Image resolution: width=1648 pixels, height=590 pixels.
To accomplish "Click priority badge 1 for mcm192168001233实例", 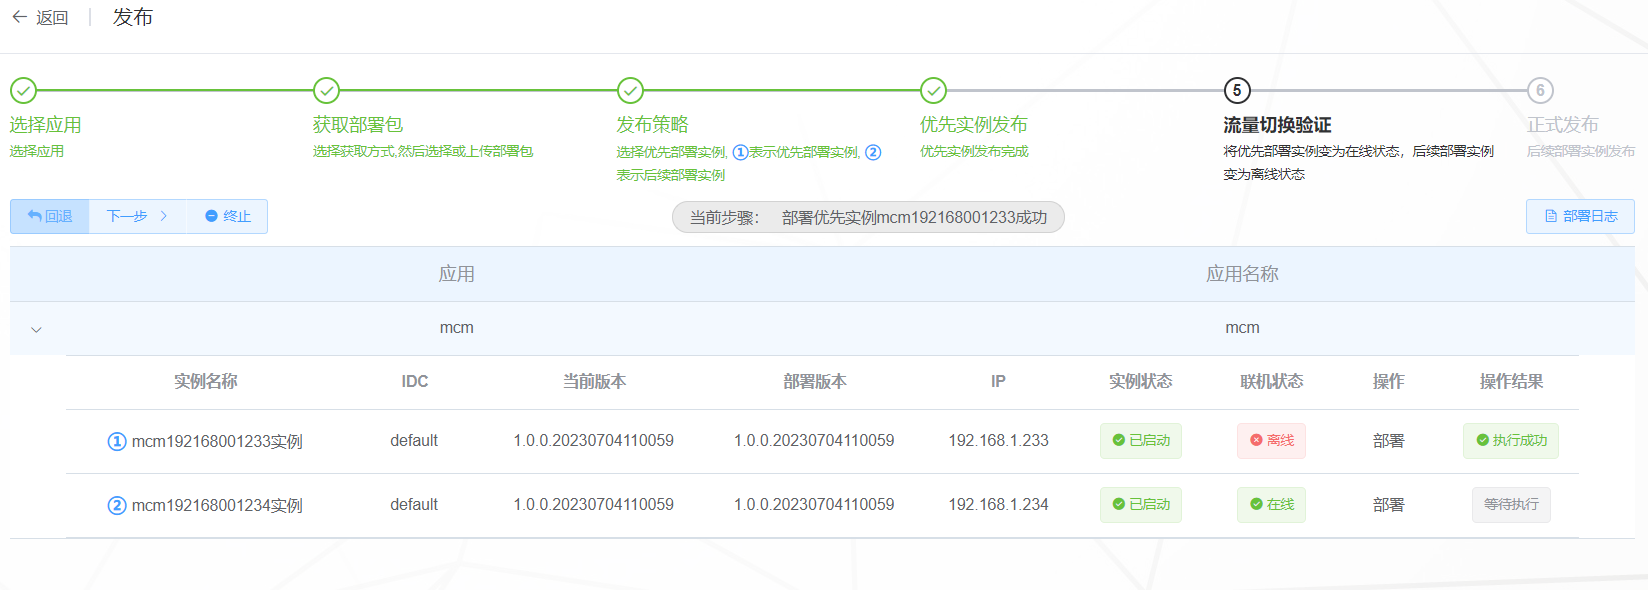I will (x=117, y=441).
